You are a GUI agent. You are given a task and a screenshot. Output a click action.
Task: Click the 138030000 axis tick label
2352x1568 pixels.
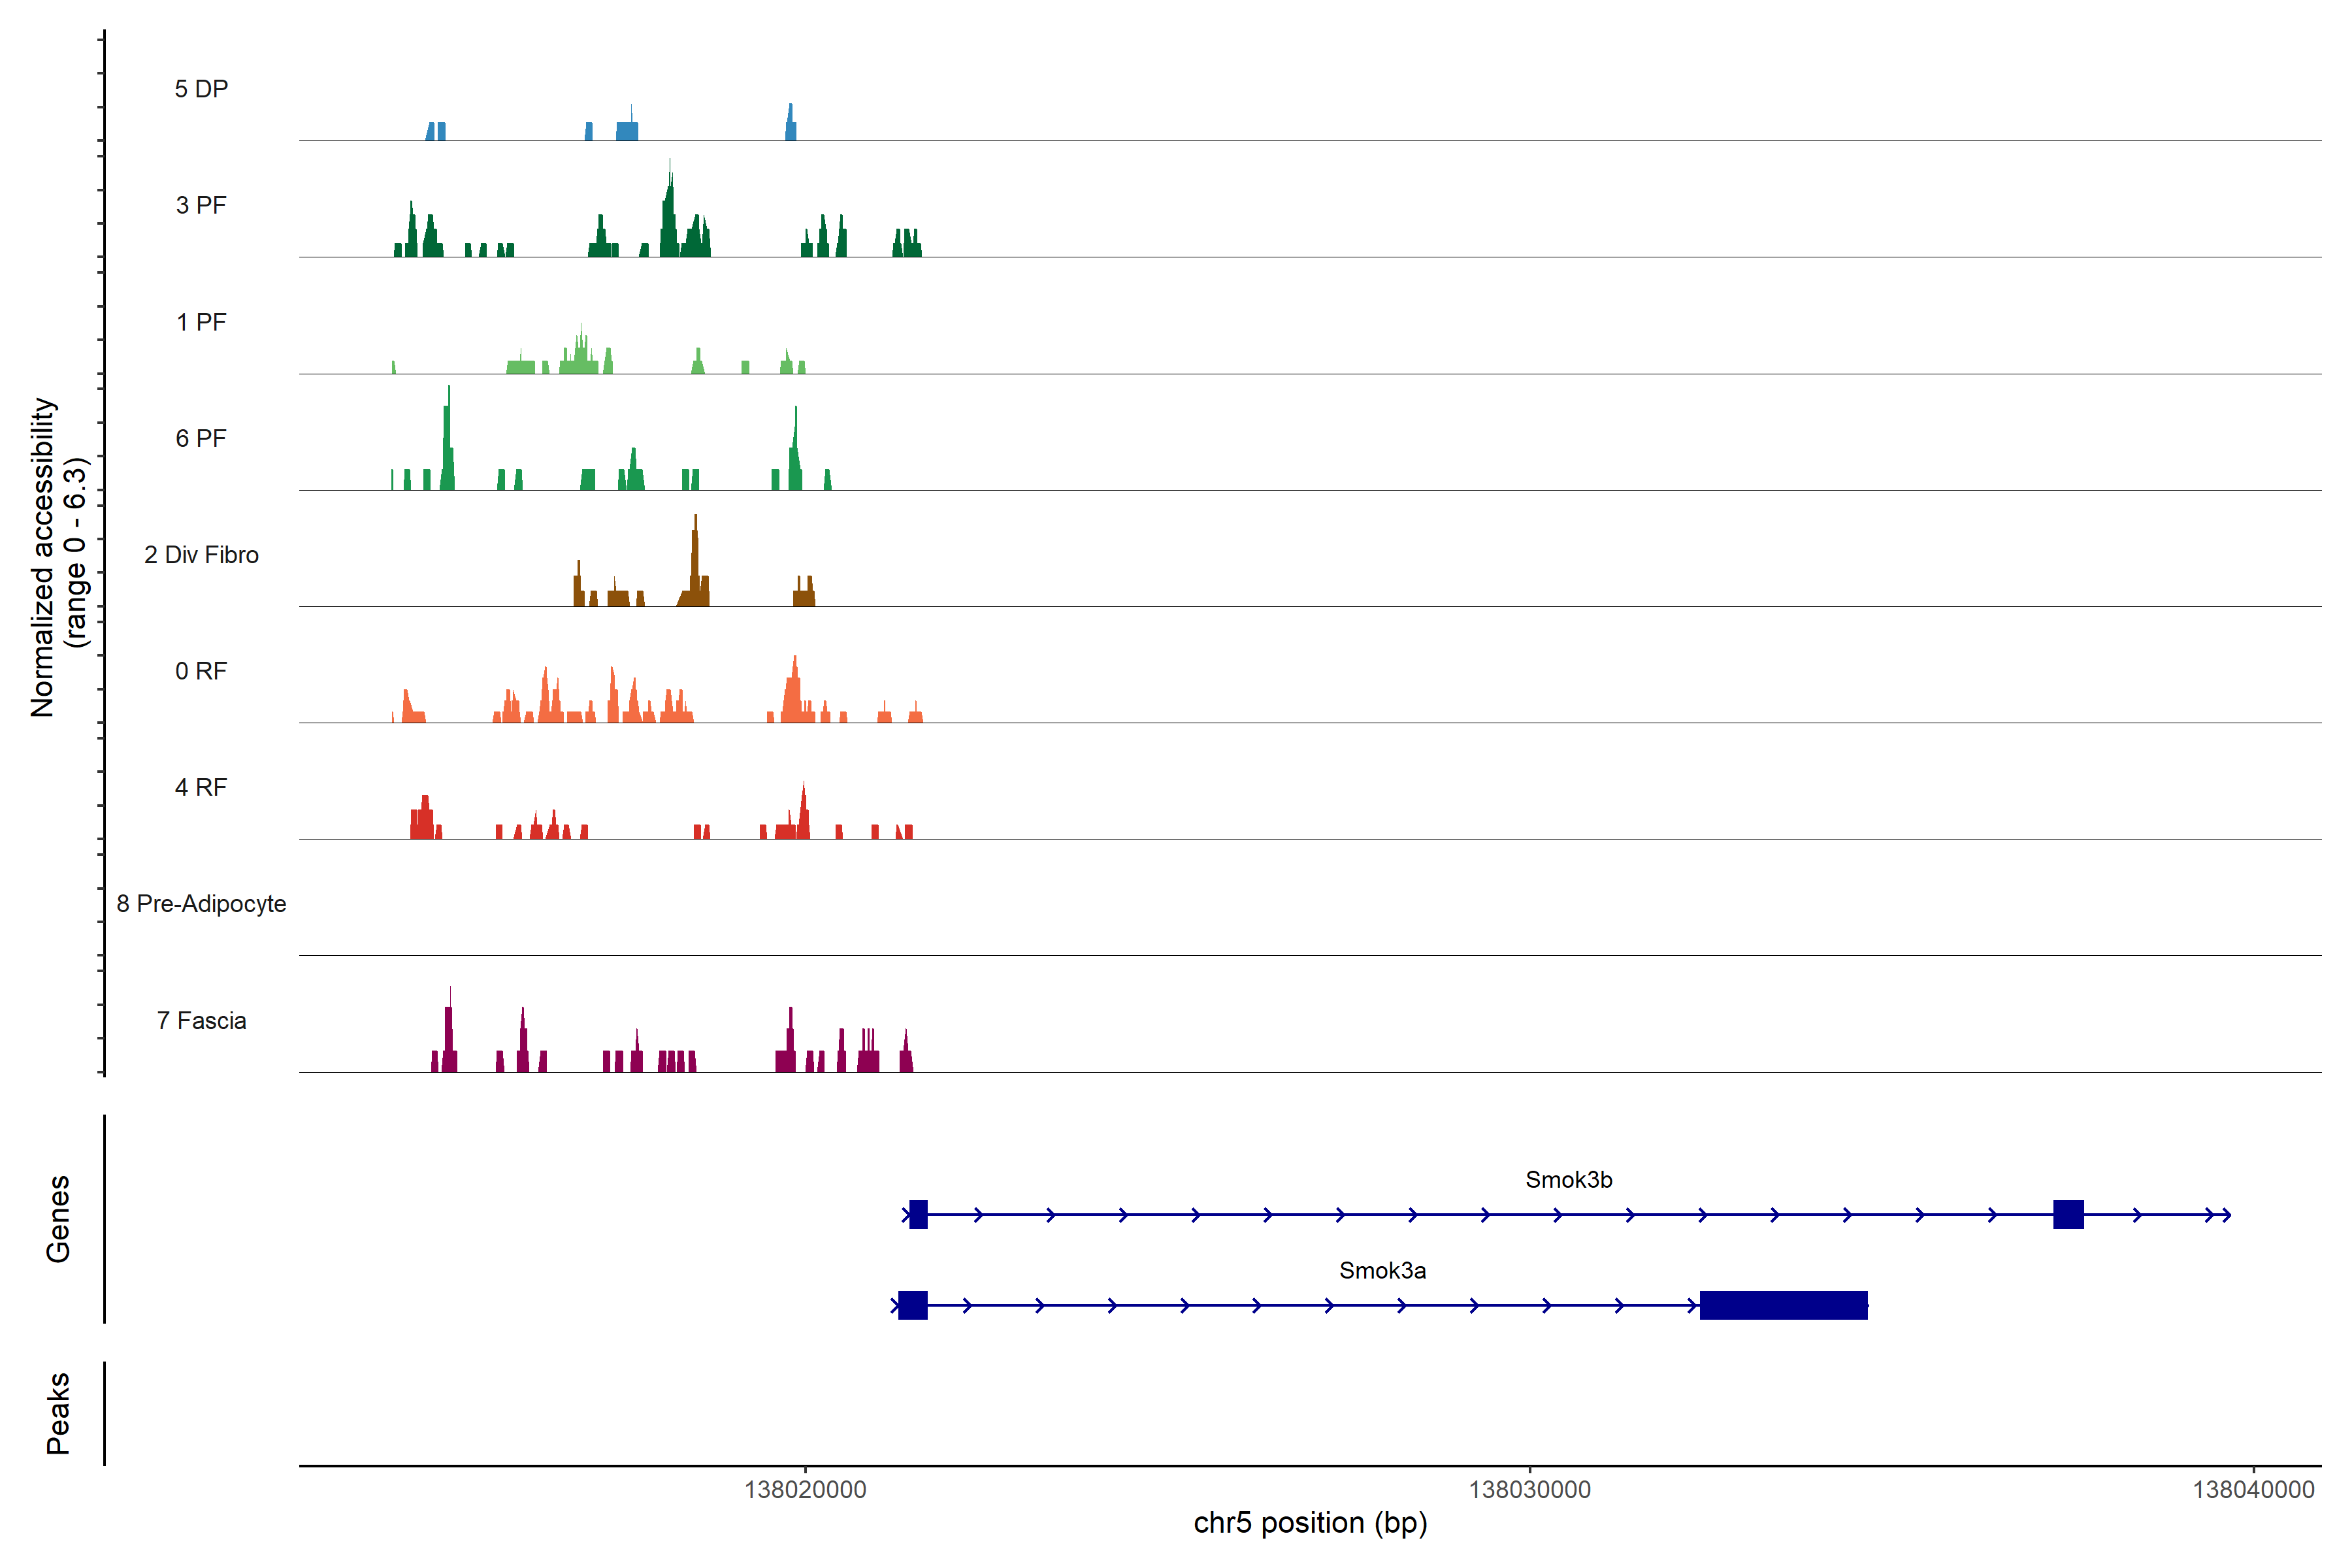(1529, 1490)
